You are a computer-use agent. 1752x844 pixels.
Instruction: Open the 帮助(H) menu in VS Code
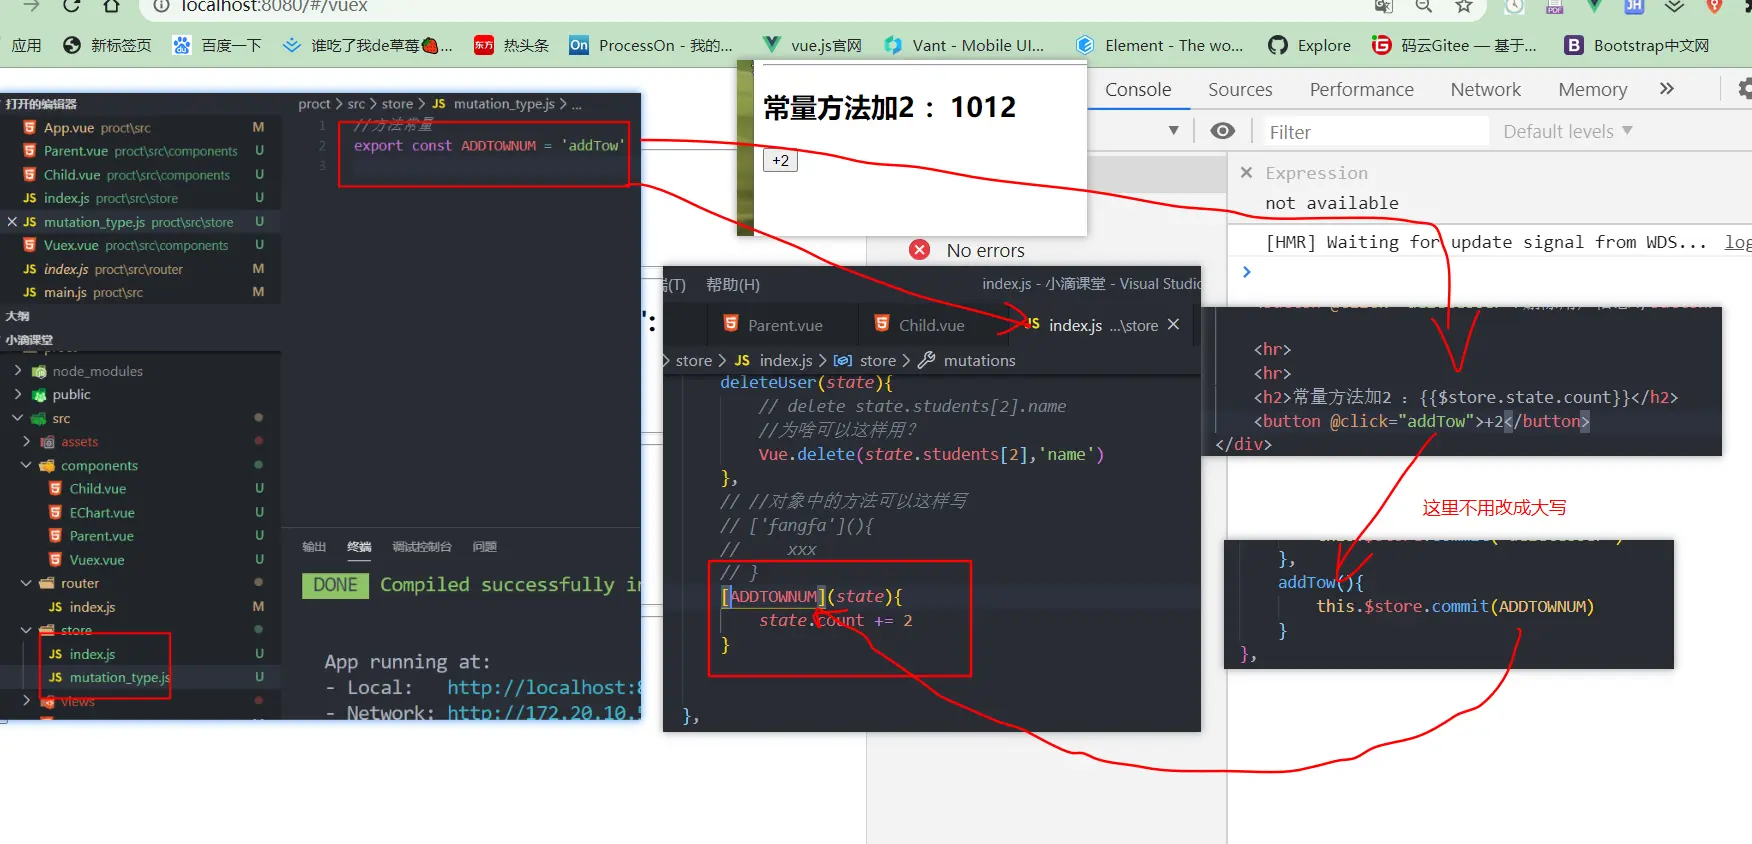tap(733, 284)
